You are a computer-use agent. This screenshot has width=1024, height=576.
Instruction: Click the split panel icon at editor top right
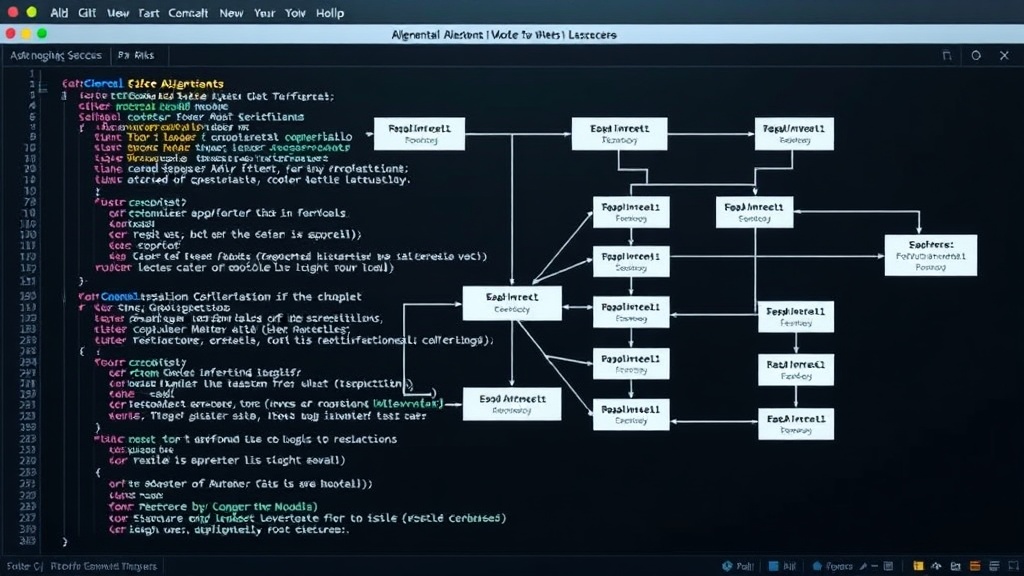(x=947, y=56)
